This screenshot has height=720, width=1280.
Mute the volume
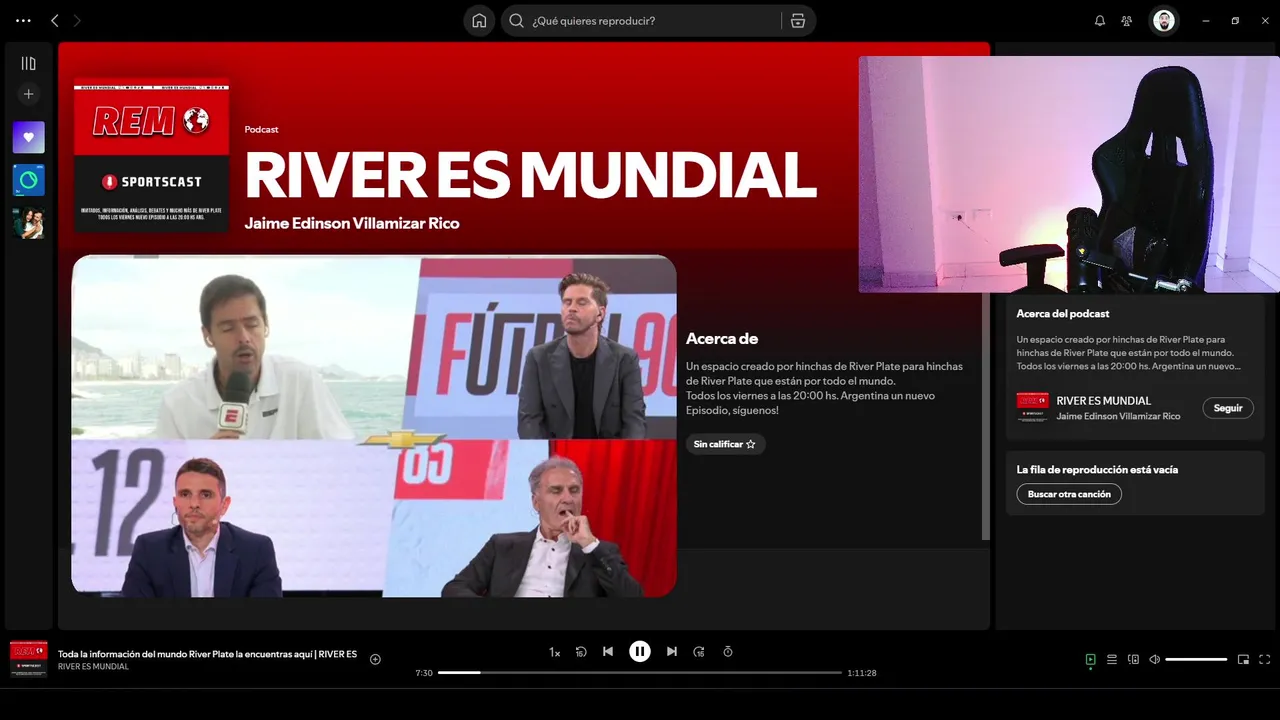[1155, 660]
